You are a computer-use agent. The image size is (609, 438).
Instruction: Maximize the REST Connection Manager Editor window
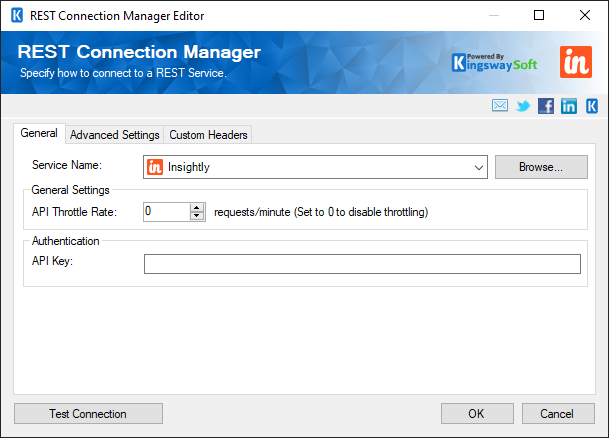click(539, 15)
